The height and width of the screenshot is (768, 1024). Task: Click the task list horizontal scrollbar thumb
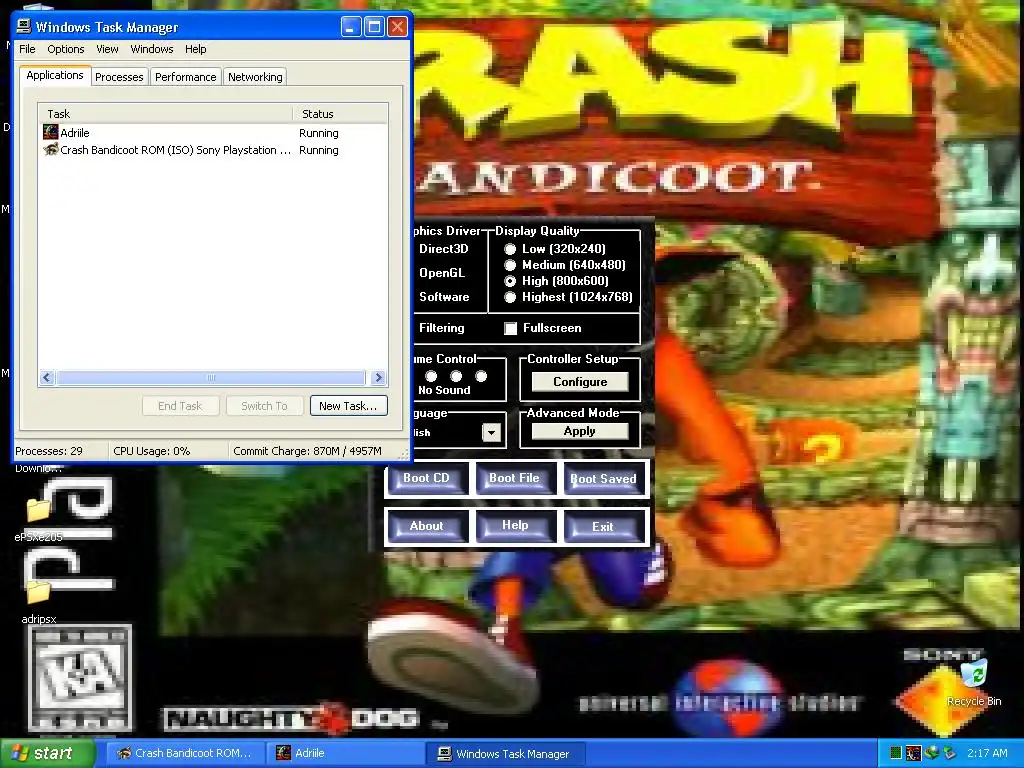(x=211, y=377)
